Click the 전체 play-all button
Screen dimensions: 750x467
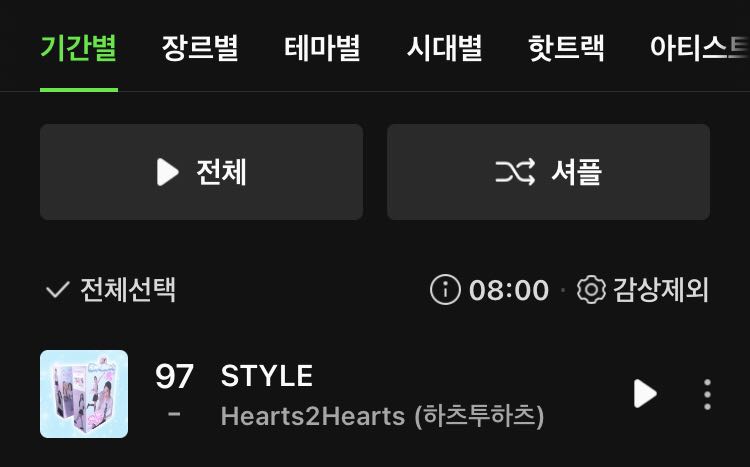(201, 172)
